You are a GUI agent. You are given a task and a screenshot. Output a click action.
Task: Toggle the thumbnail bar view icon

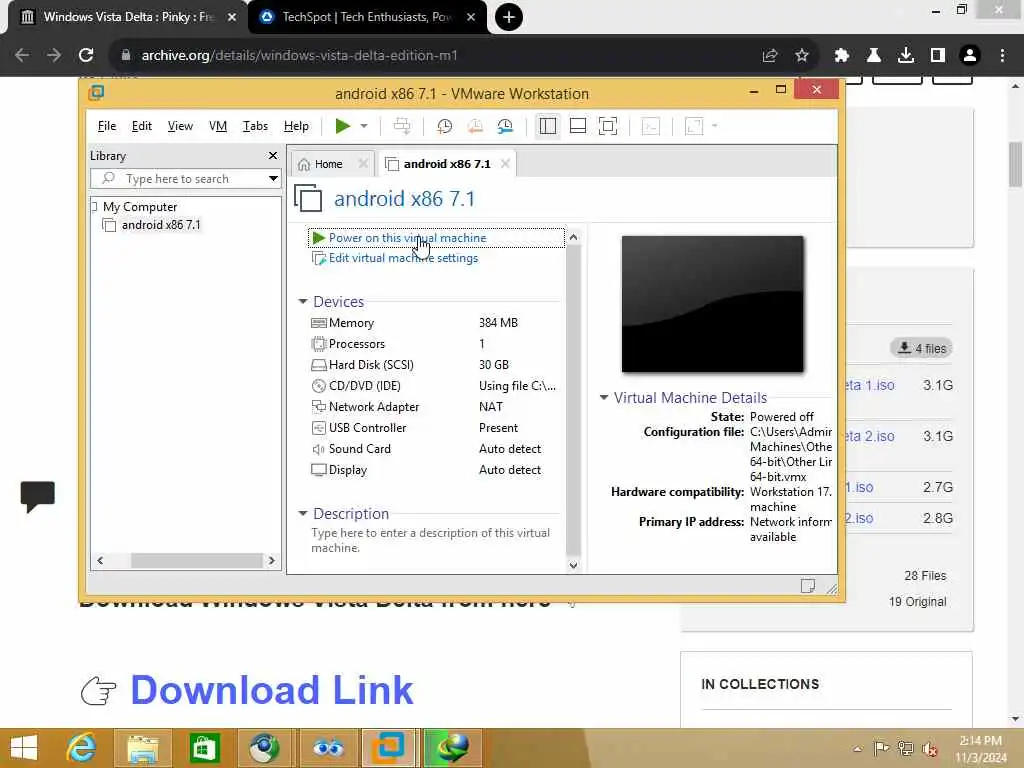click(x=578, y=125)
